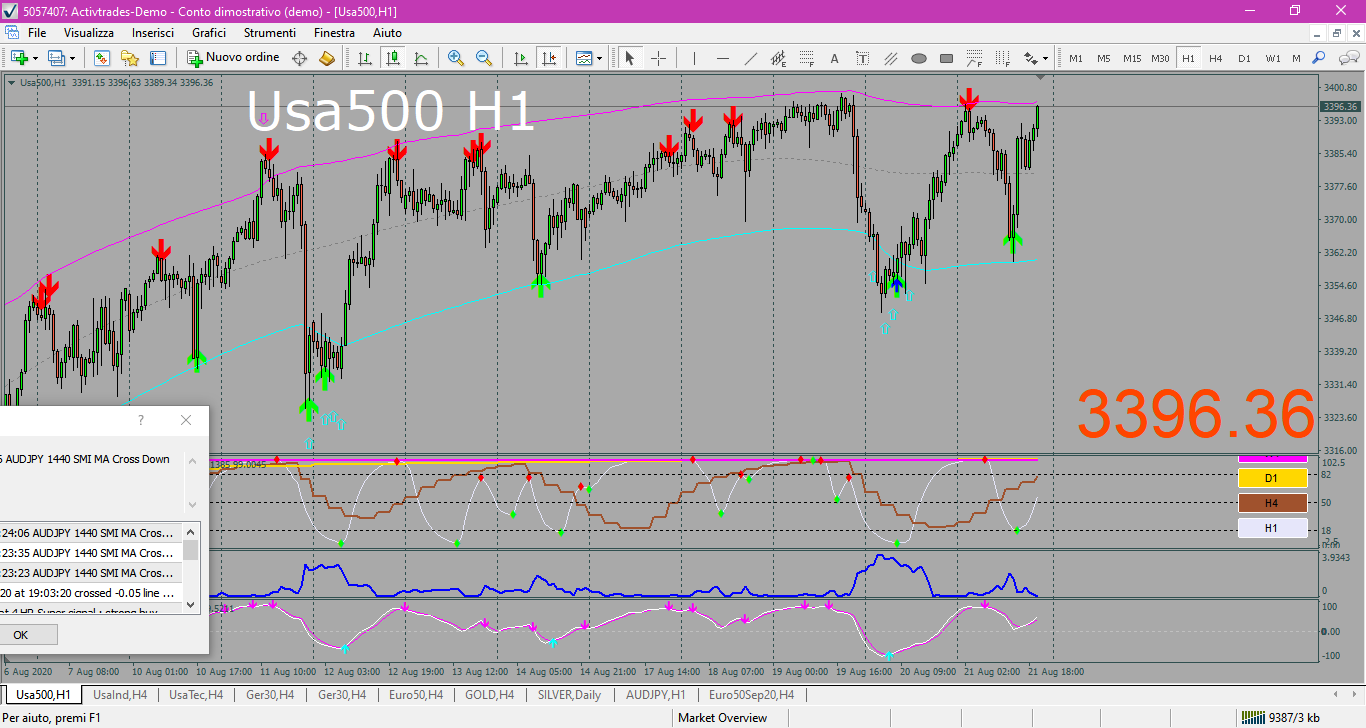Click the profiles icon

56,58
